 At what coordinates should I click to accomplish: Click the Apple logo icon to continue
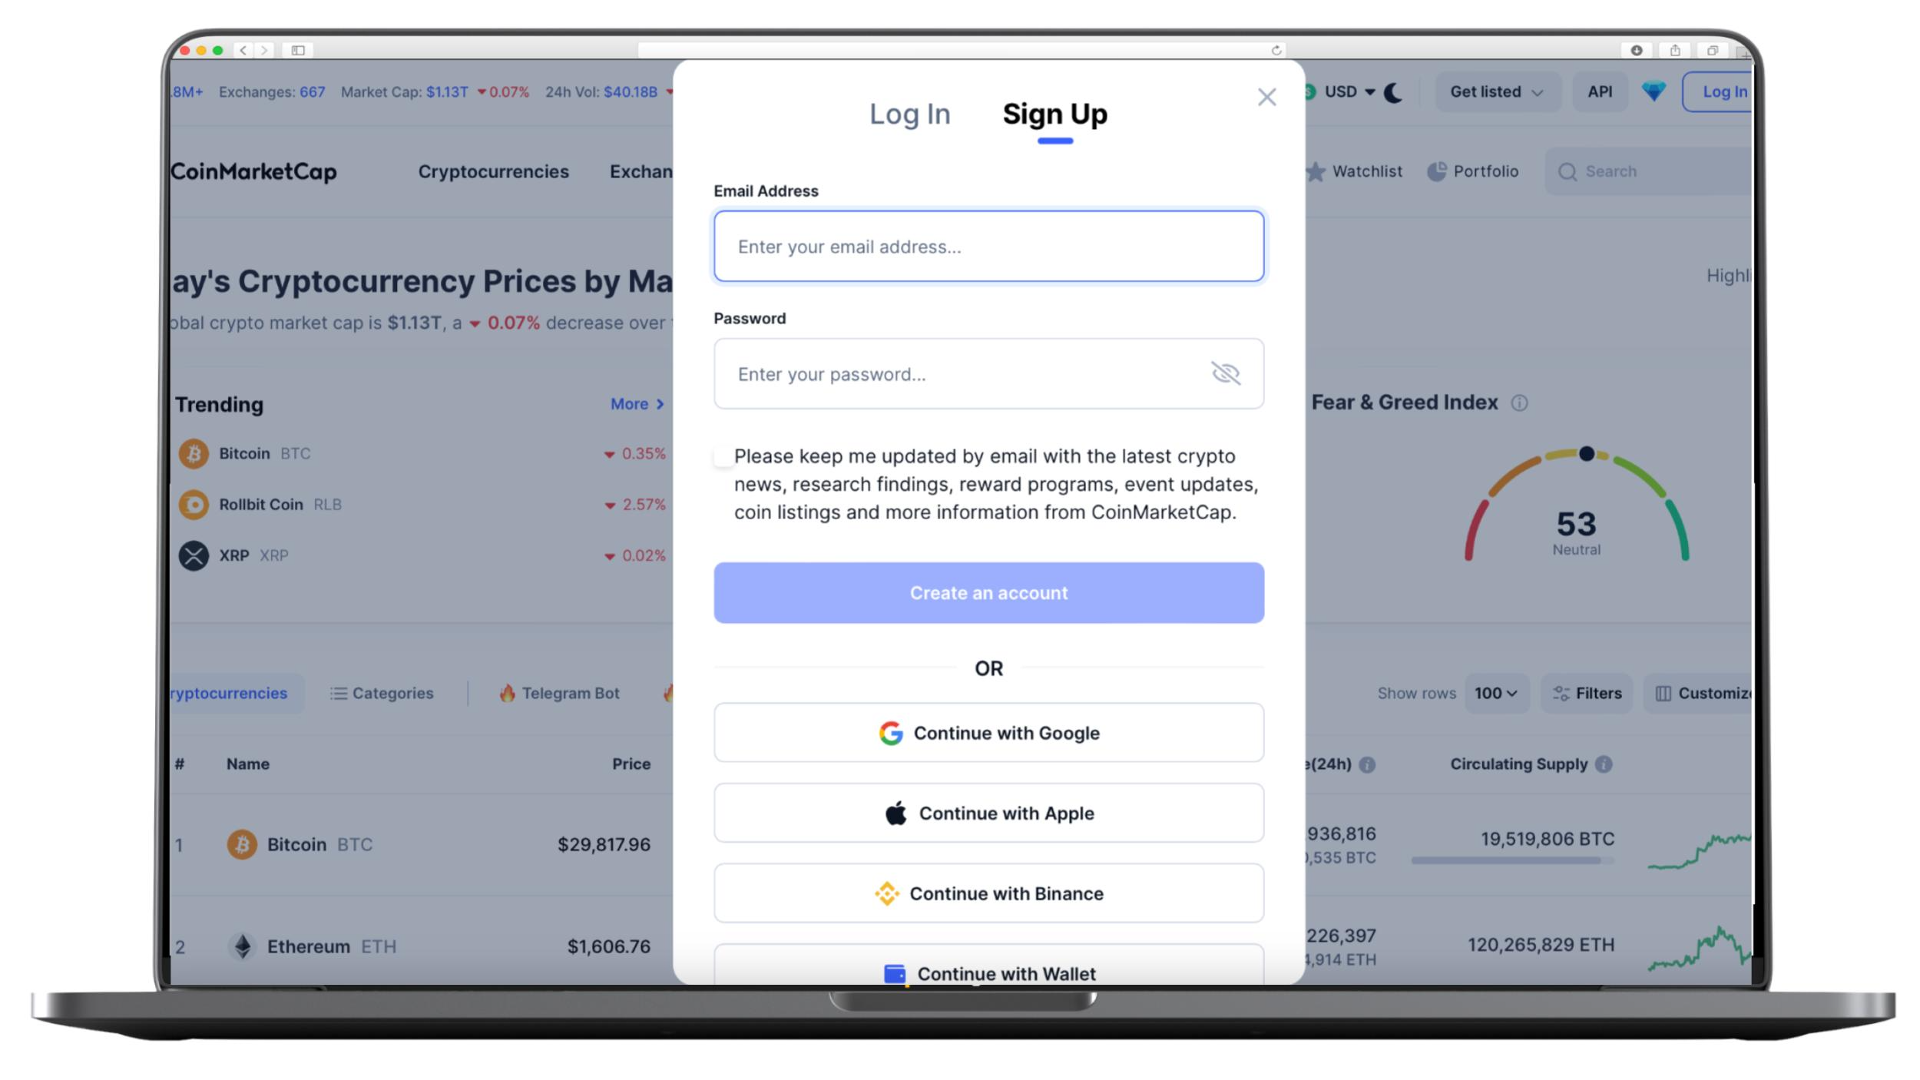[x=895, y=814]
